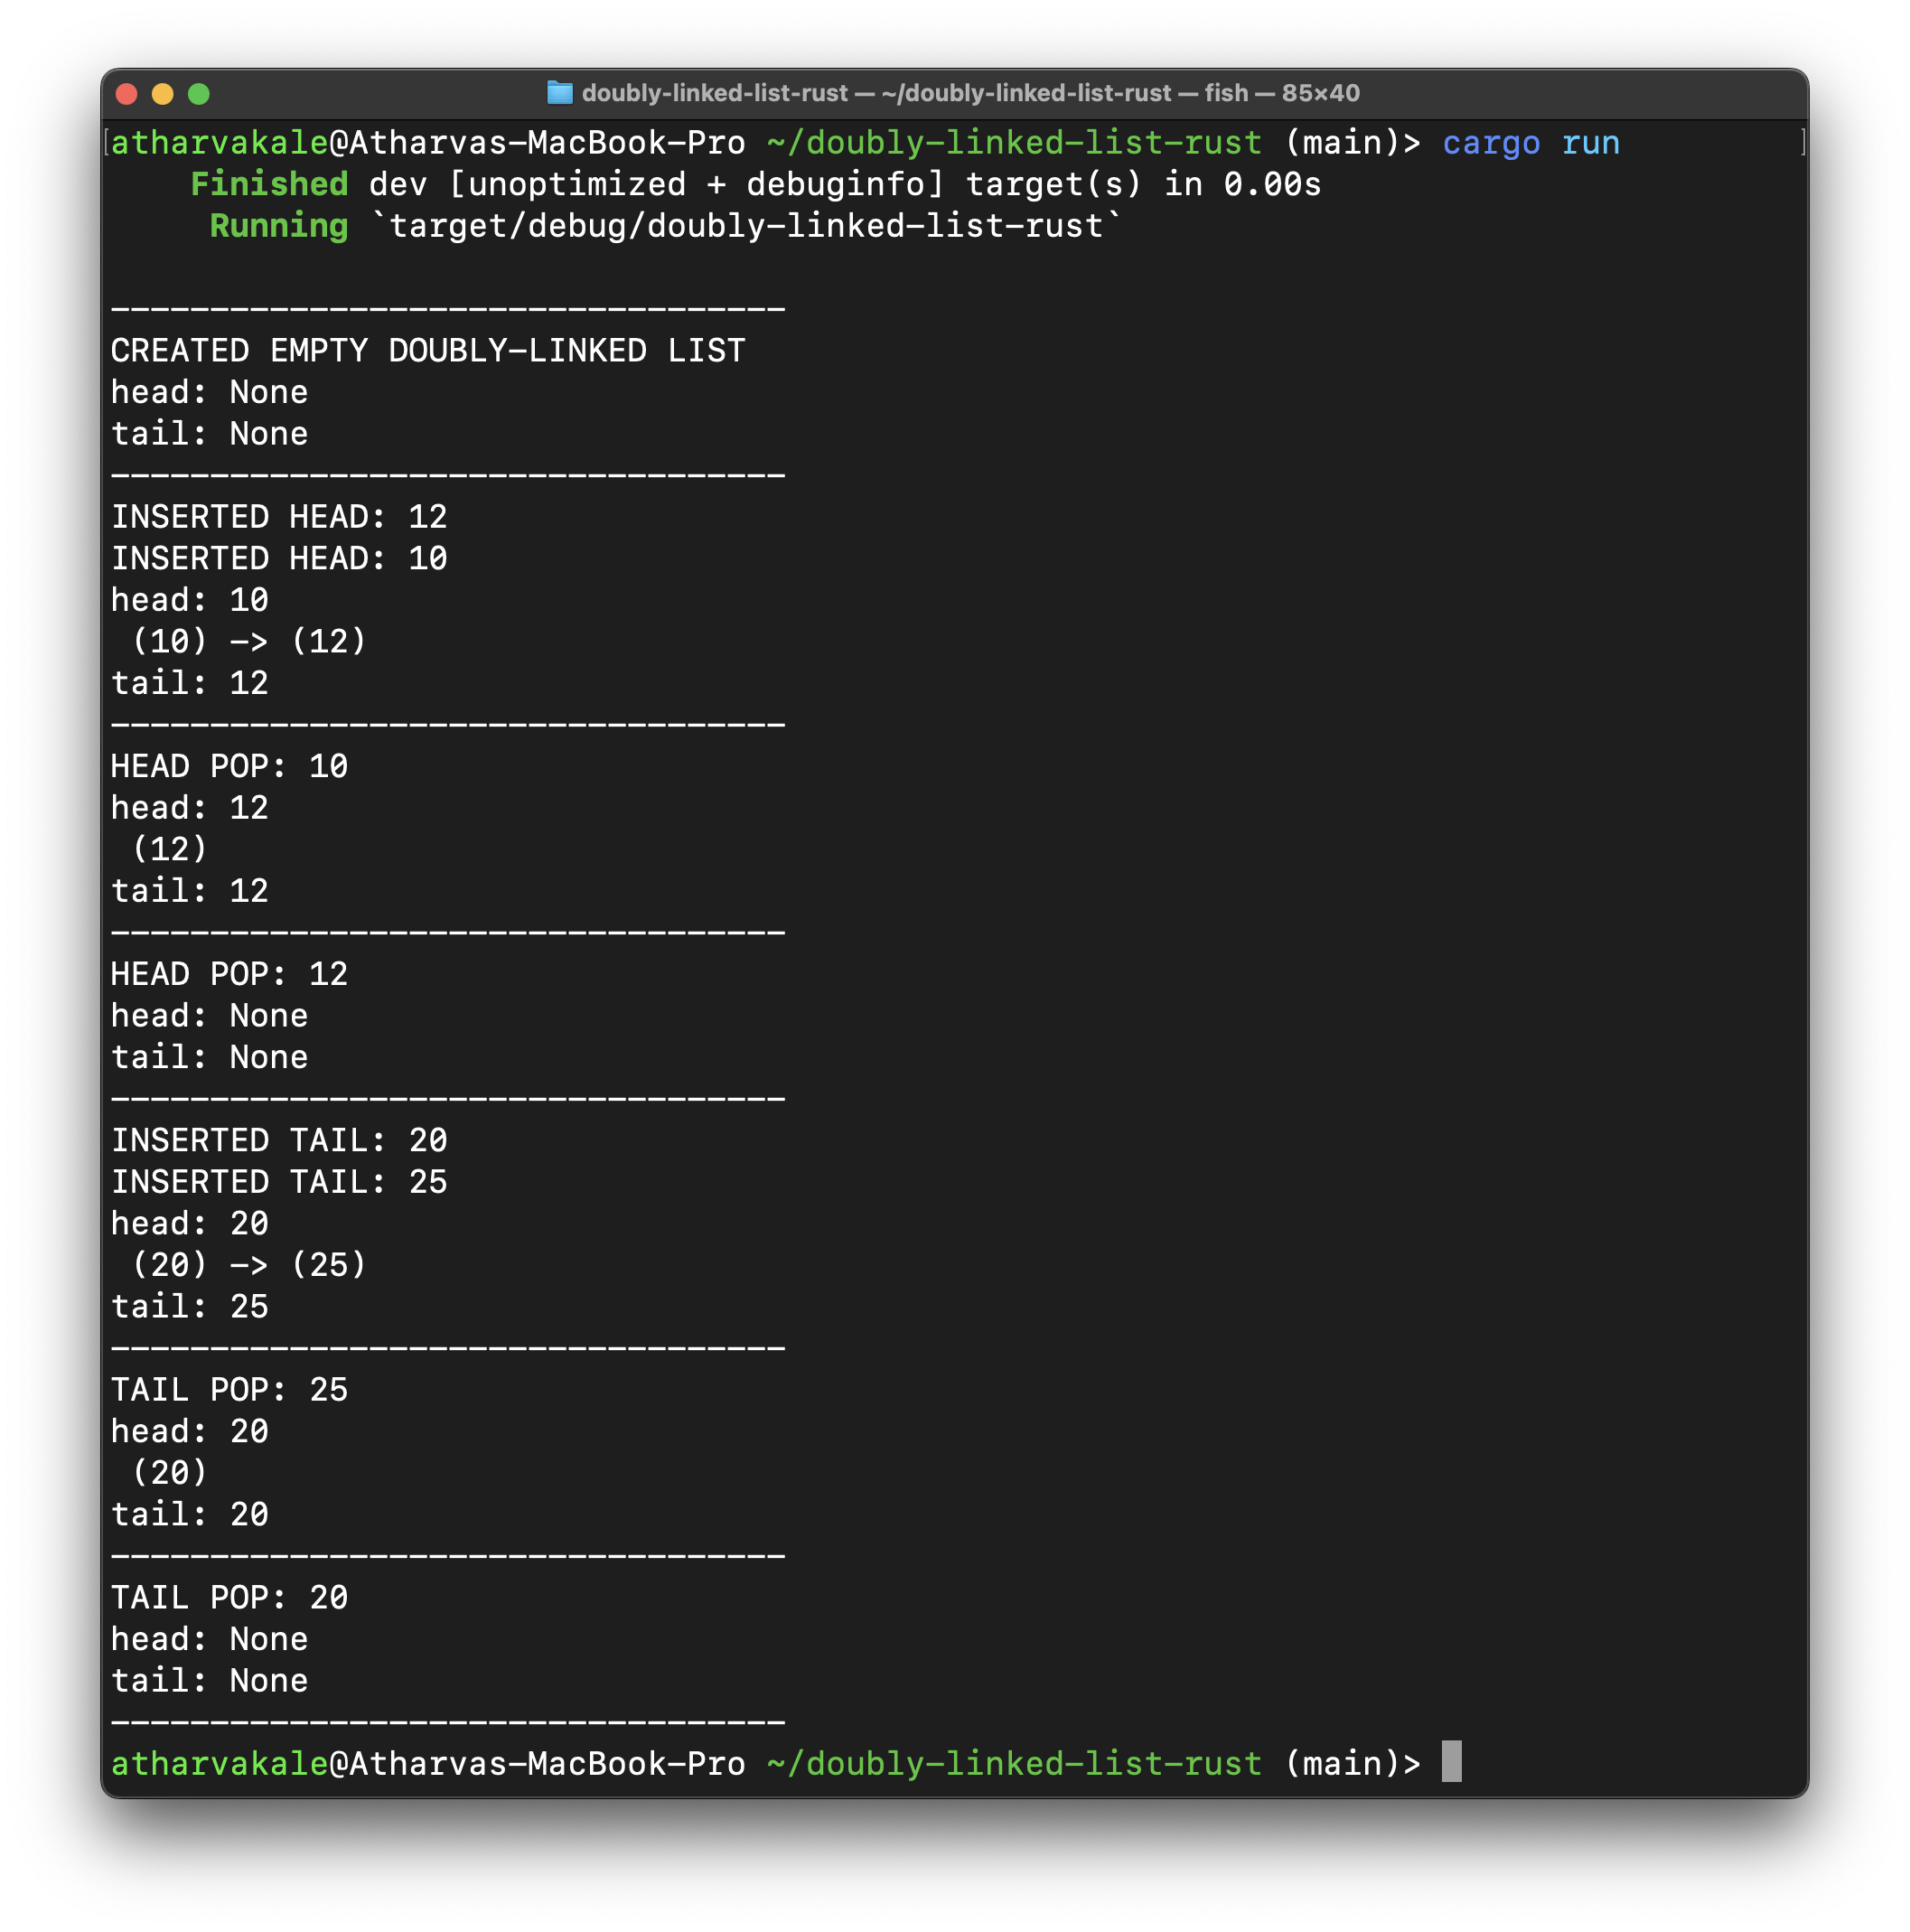Click the blue "cargo" command word
Image resolution: width=1910 pixels, height=1932 pixels.
click(x=1491, y=143)
